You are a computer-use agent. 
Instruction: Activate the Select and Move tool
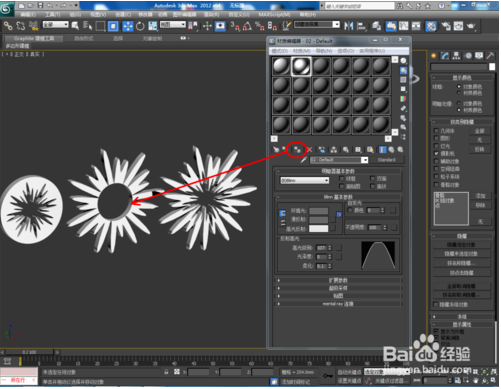click(x=127, y=26)
